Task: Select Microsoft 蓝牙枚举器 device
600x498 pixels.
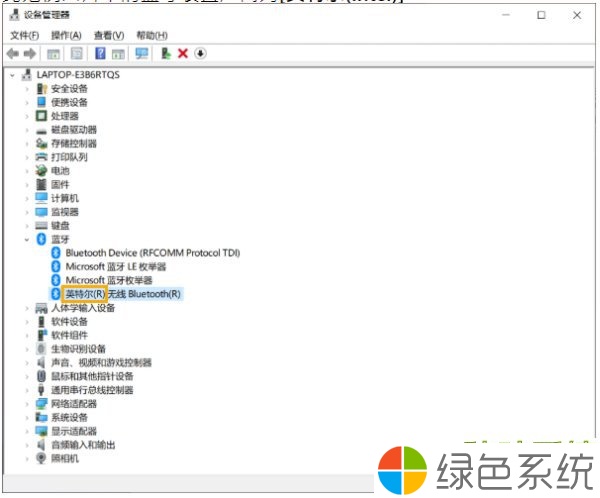Action: [x=109, y=281]
